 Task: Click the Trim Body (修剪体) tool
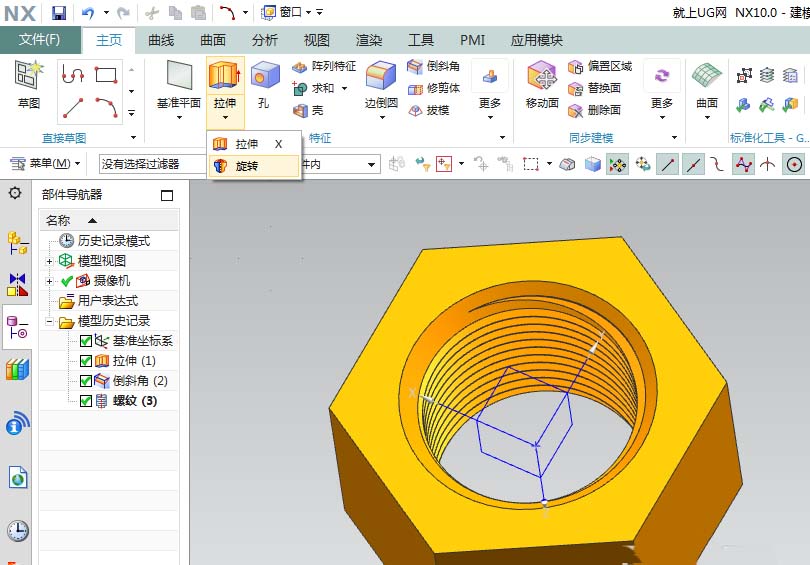[x=433, y=88]
